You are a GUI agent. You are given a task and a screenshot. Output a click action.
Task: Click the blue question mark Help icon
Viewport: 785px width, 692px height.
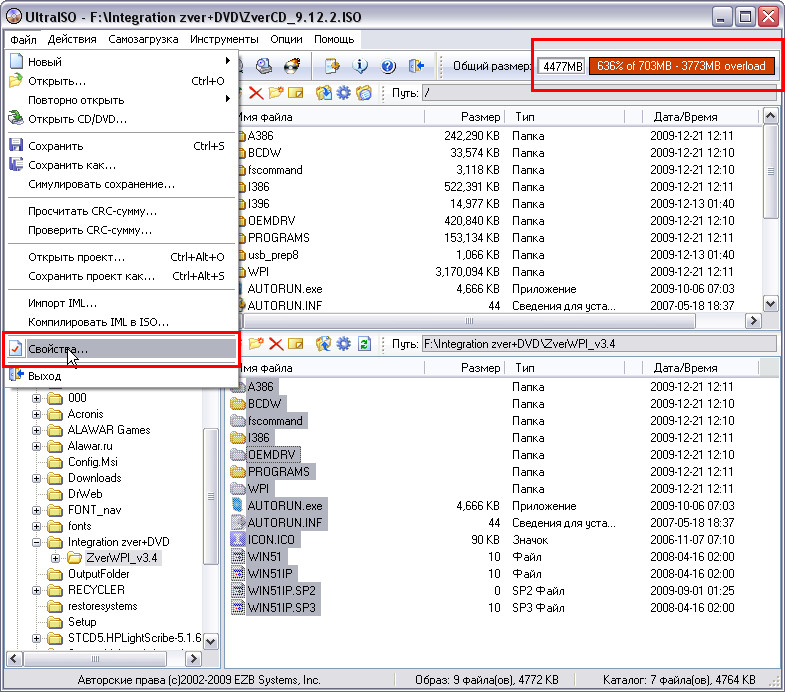(x=388, y=66)
